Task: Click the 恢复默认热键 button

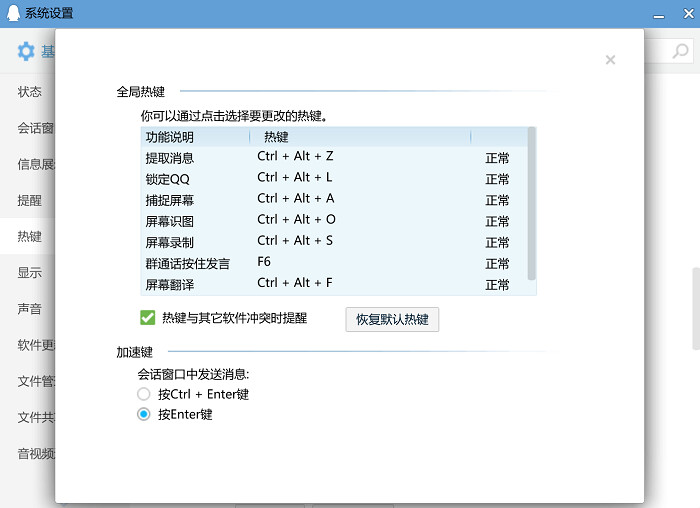Action: tap(392, 319)
